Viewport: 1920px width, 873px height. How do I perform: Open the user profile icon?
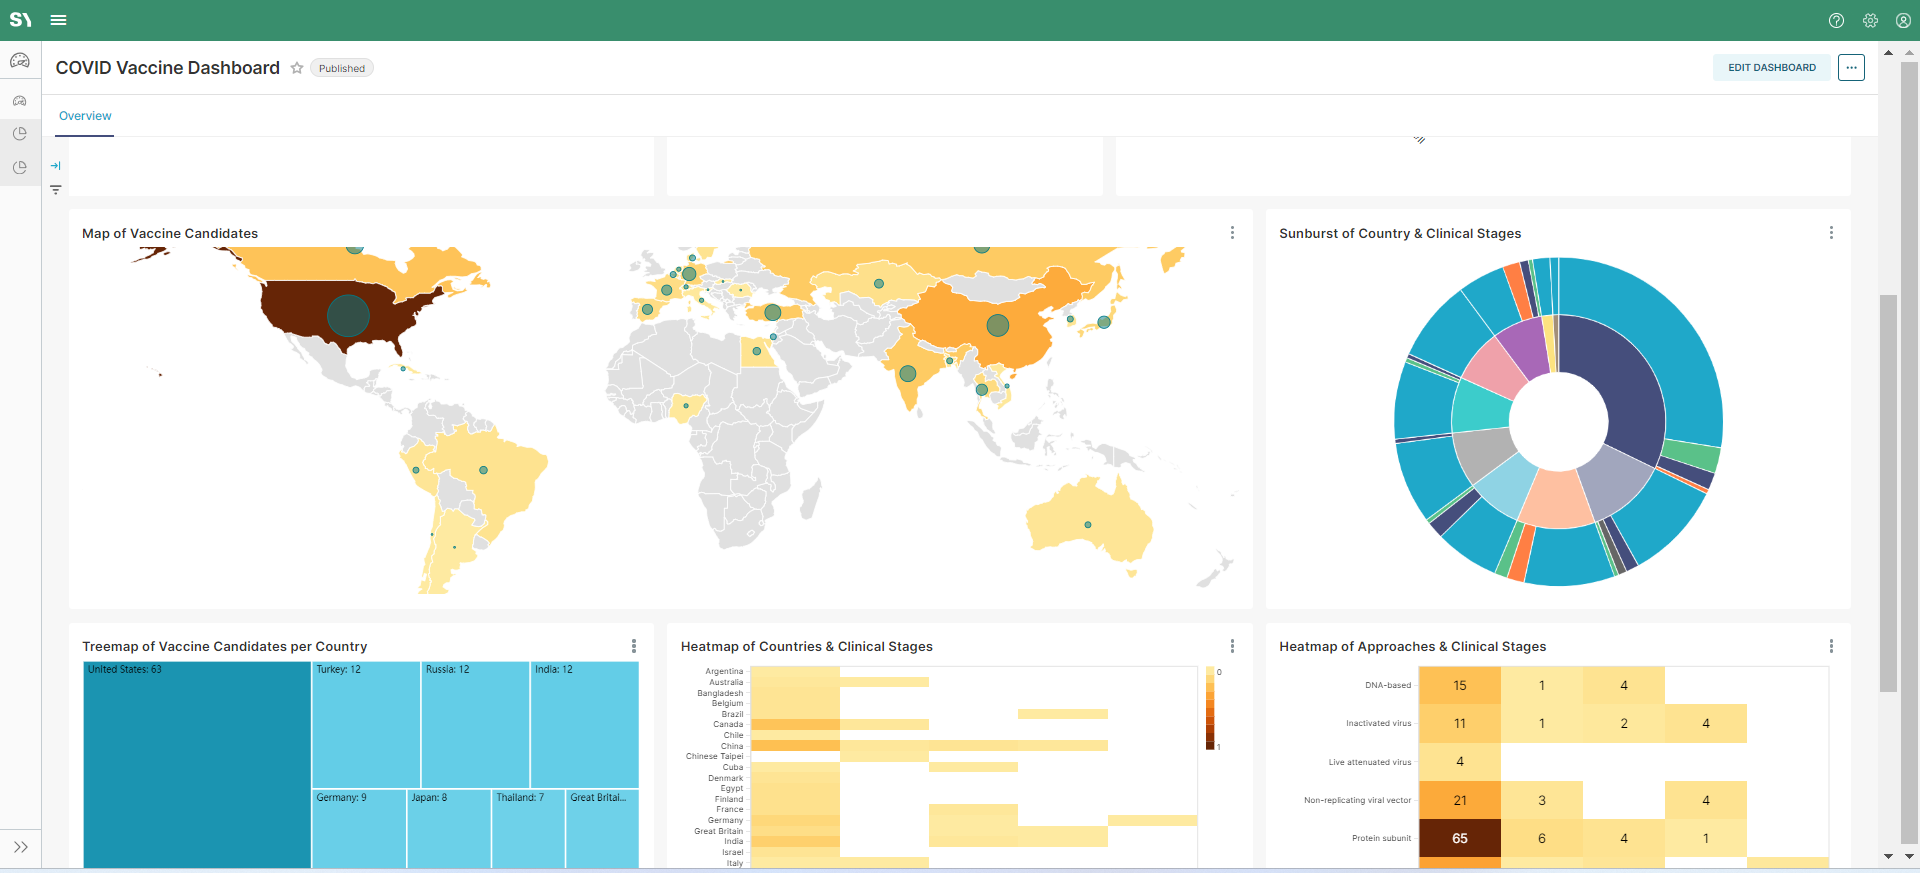1903,20
